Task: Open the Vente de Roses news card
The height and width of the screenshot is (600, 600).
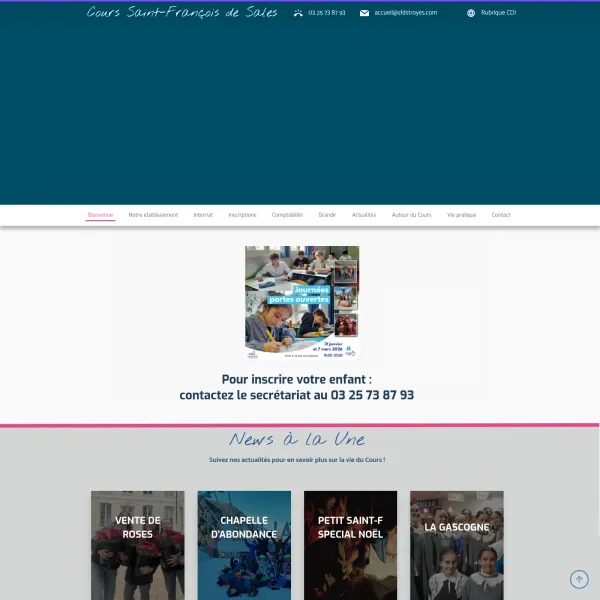Action: [138, 545]
